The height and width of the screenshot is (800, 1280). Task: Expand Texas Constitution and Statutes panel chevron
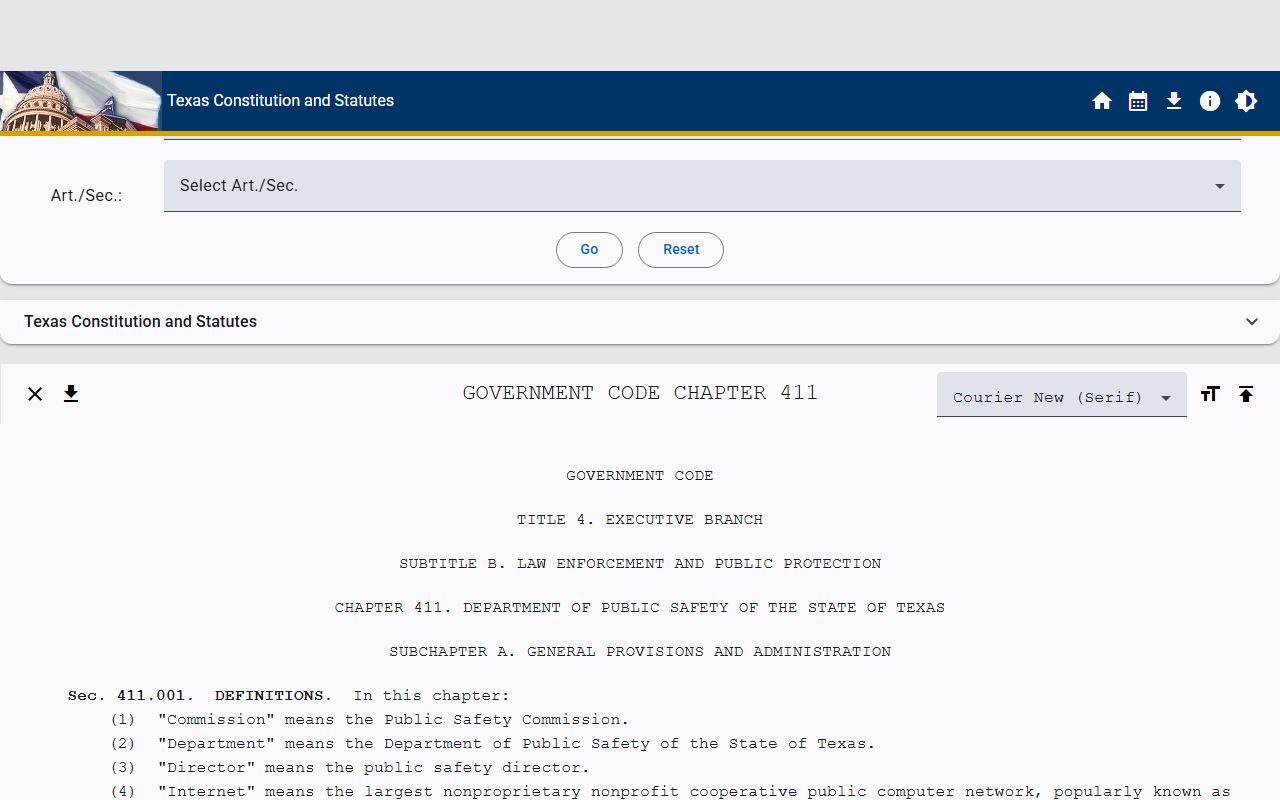tap(1252, 322)
